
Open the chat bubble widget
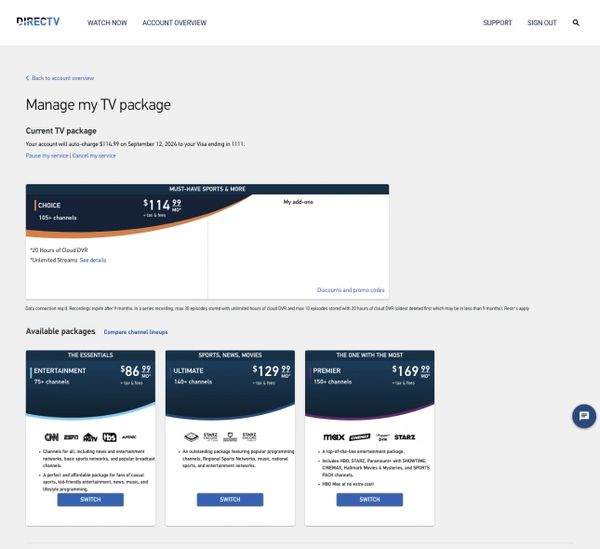click(x=583, y=416)
